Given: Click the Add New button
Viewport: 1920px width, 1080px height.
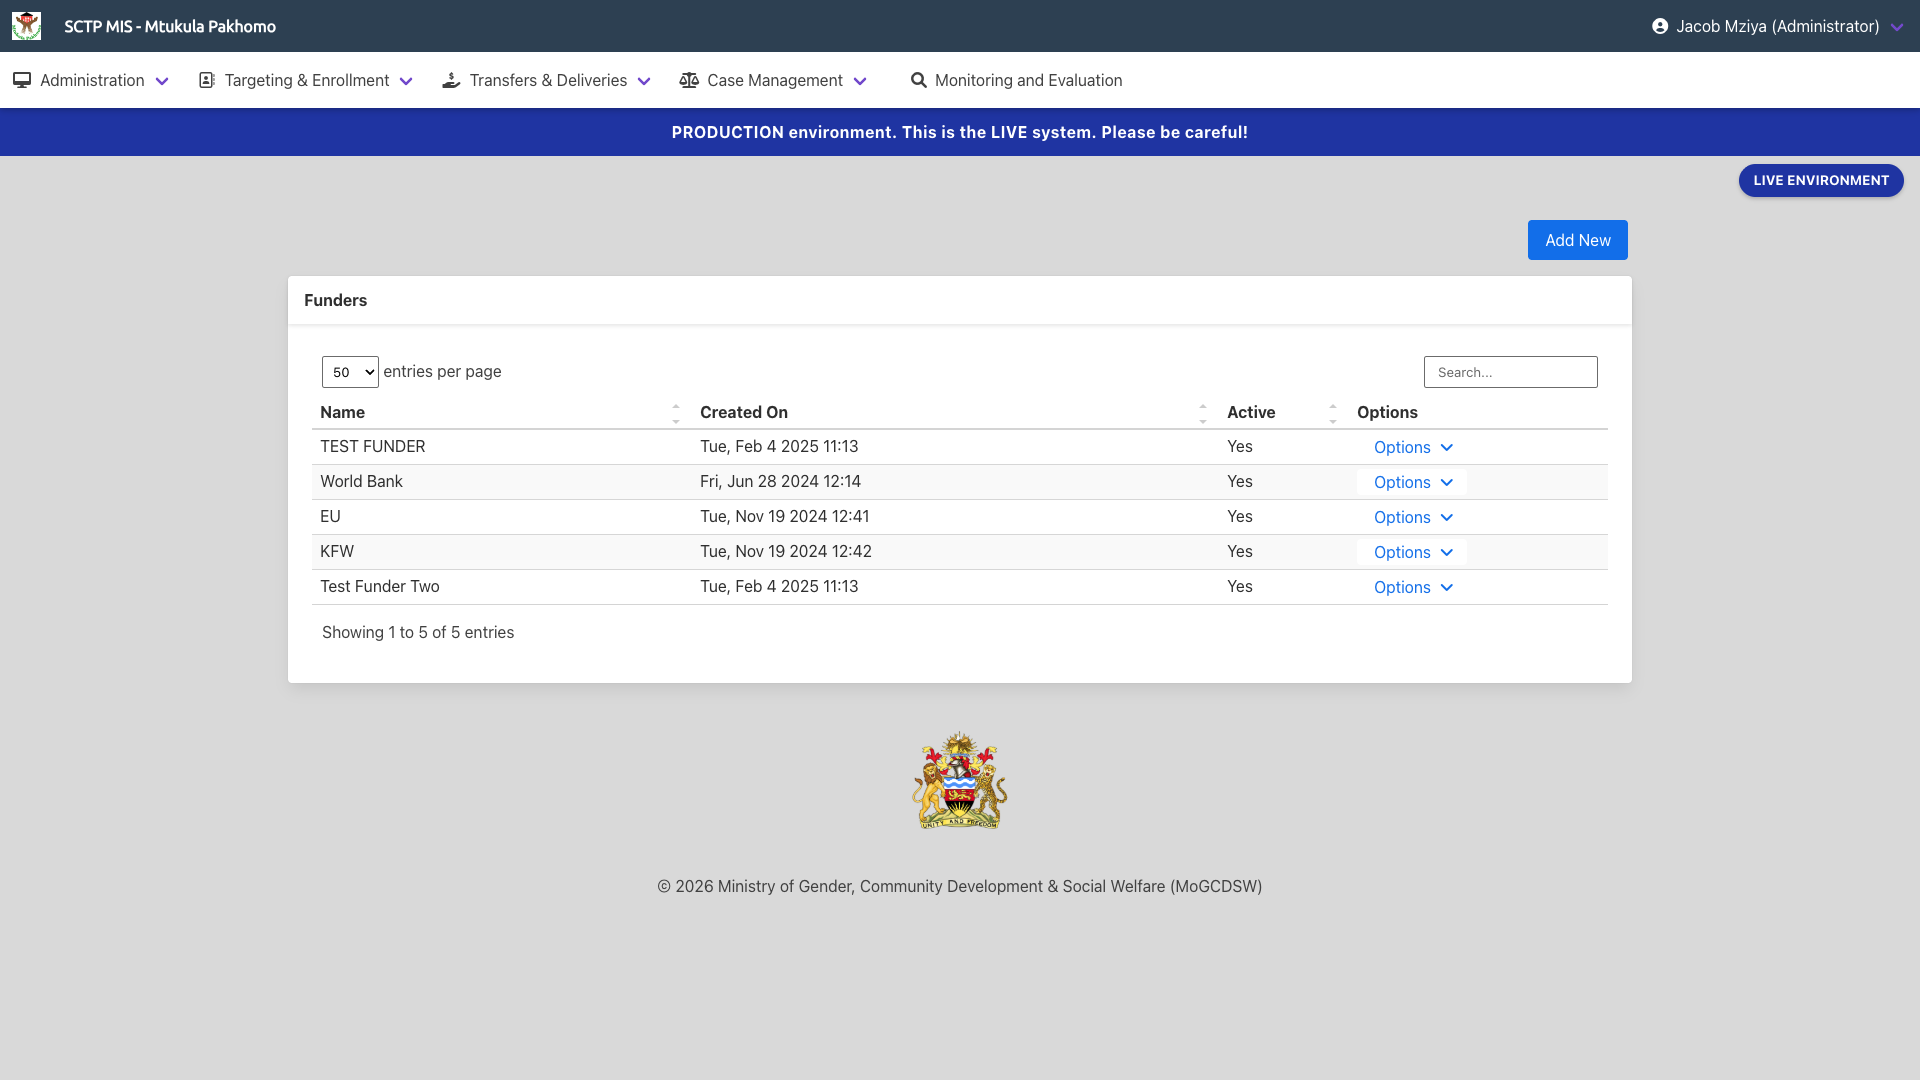Looking at the screenshot, I should 1577,240.
